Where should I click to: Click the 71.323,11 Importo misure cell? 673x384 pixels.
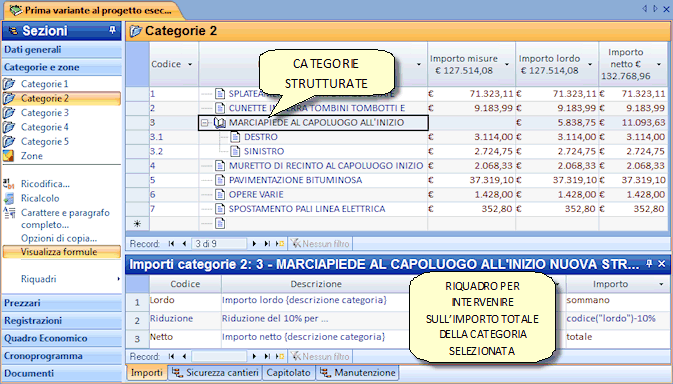click(x=471, y=94)
